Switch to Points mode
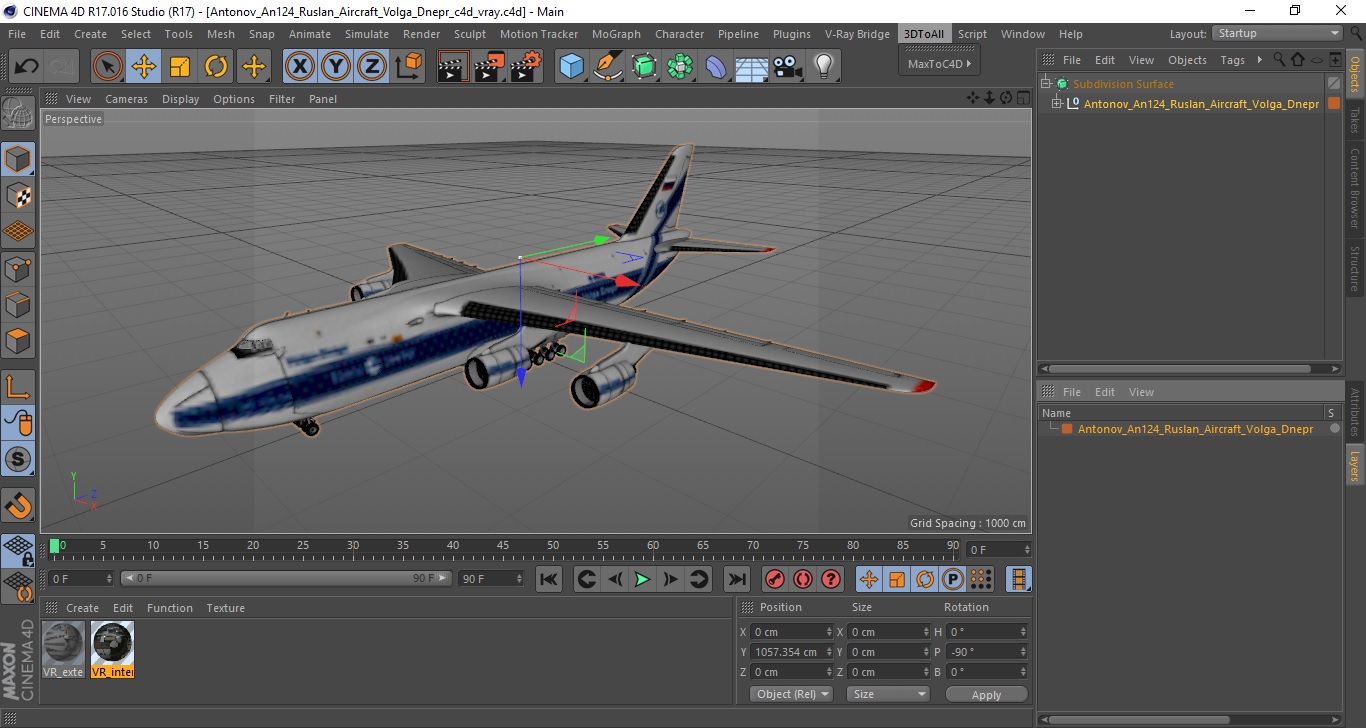Screen dimensions: 1366x728 [x=18, y=268]
